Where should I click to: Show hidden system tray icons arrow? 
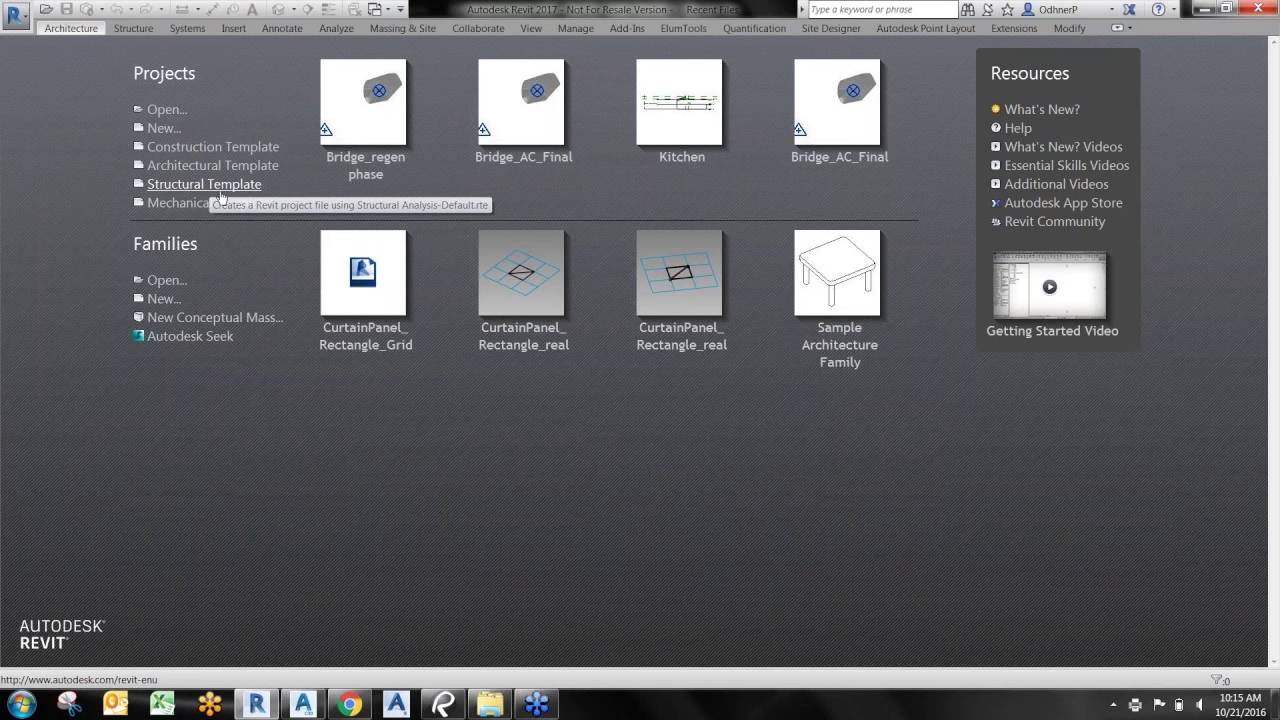(x=1114, y=705)
